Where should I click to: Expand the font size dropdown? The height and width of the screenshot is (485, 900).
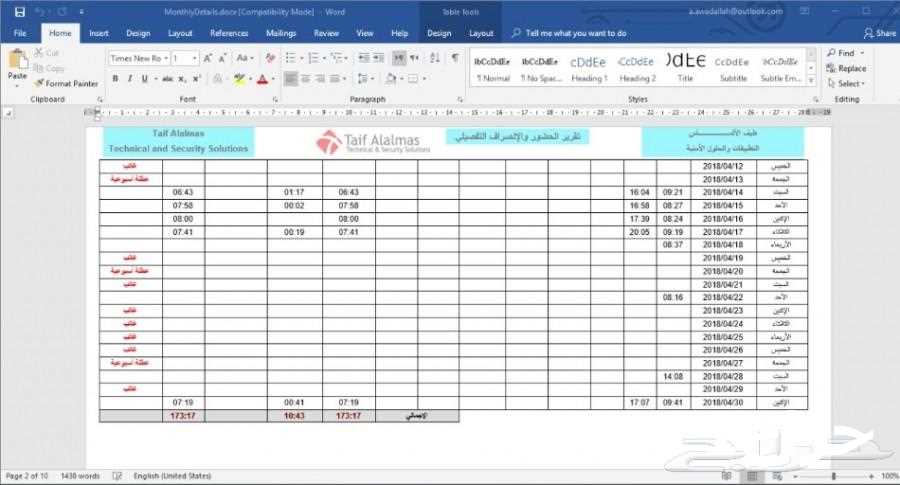[194, 58]
